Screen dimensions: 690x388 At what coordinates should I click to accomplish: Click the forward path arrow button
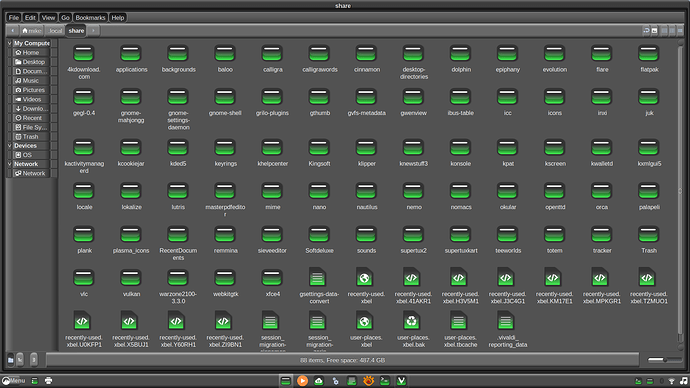tap(93, 30)
